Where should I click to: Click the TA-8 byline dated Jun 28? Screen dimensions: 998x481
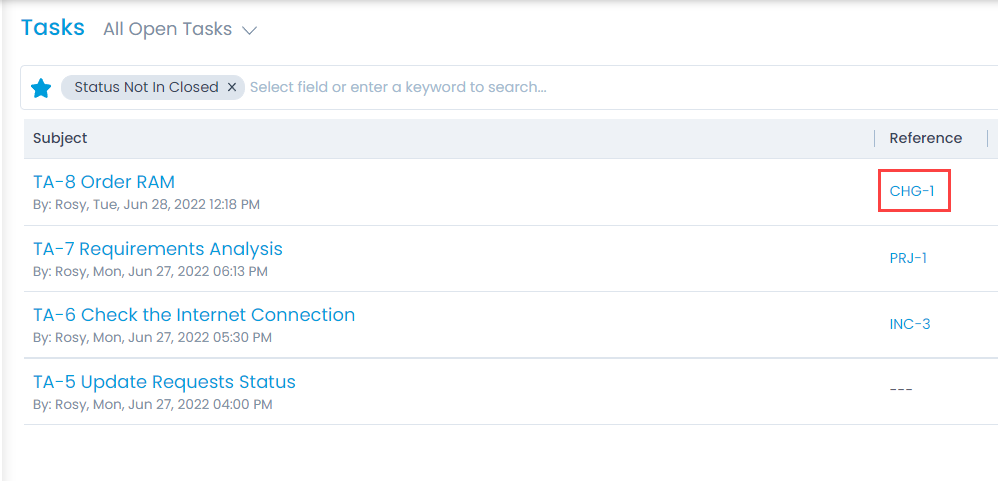point(146,204)
